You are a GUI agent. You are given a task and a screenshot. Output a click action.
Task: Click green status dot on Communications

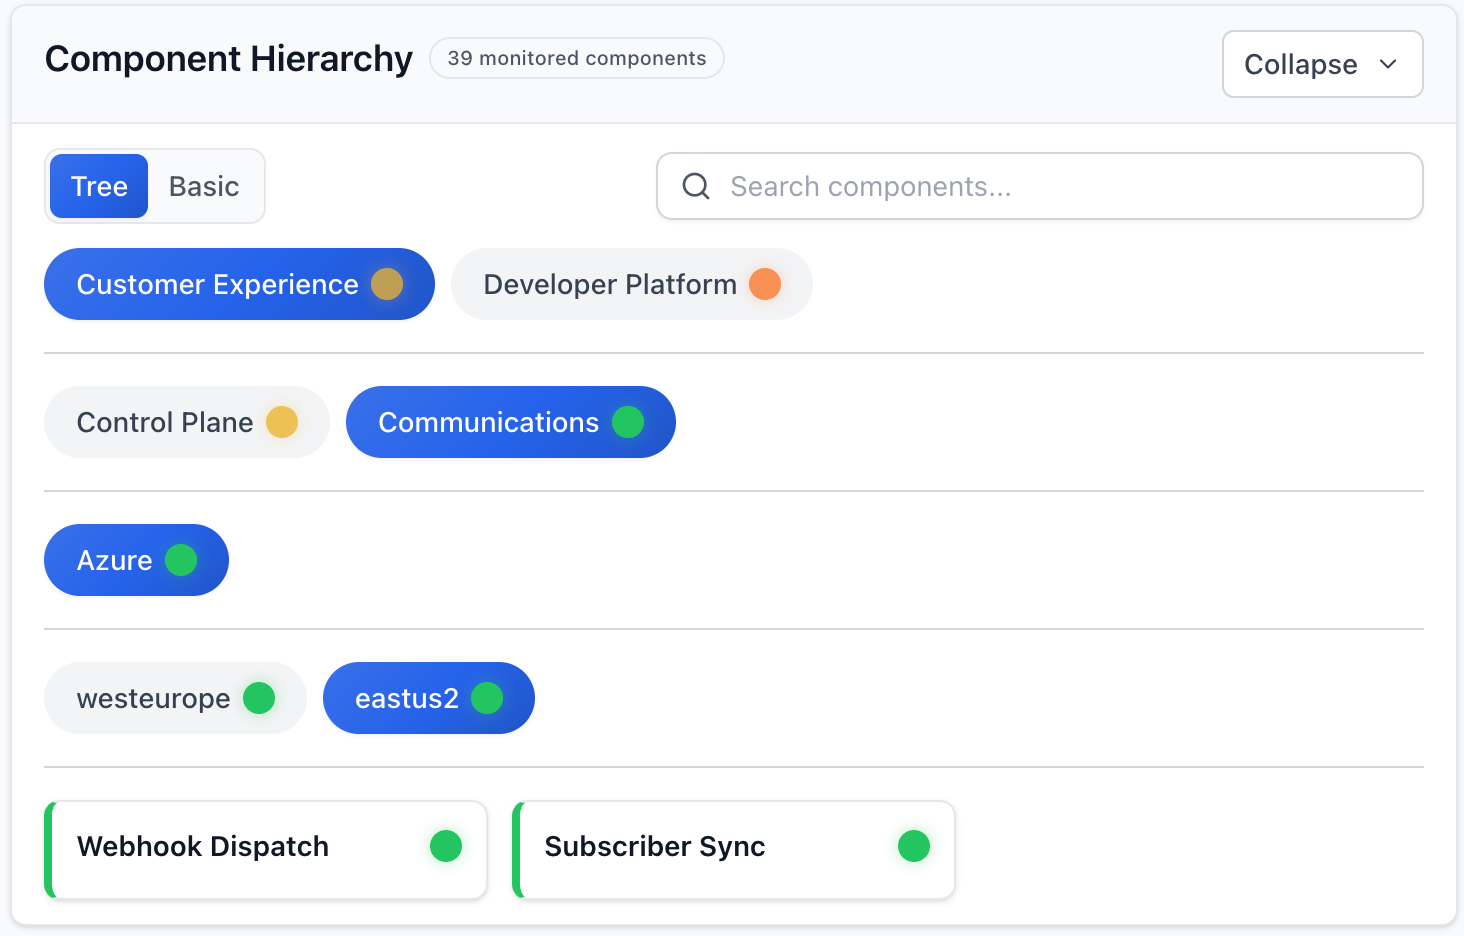point(628,422)
